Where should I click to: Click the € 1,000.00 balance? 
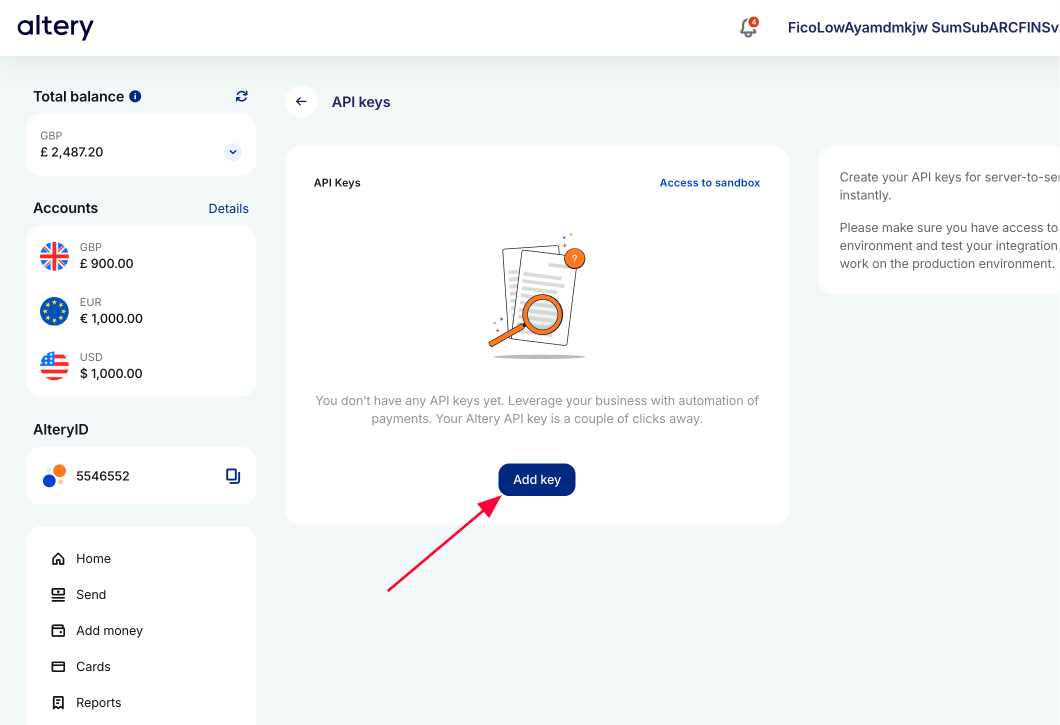coord(112,319)
